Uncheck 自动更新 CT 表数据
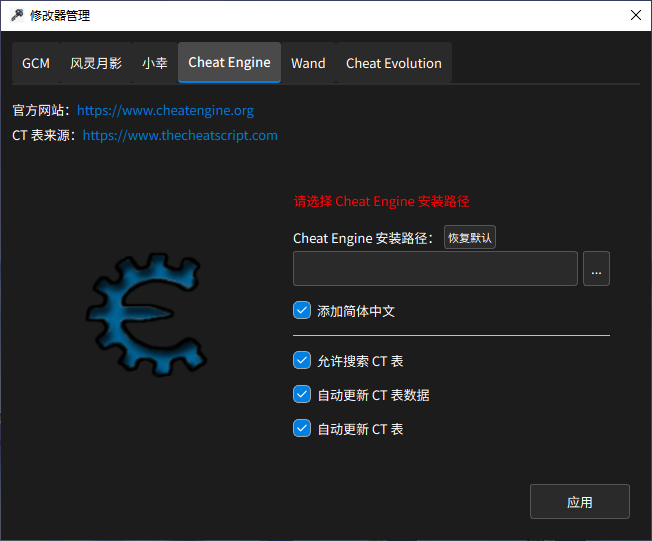The height and width of the screenshot is (541, 652). click(302, 395)
